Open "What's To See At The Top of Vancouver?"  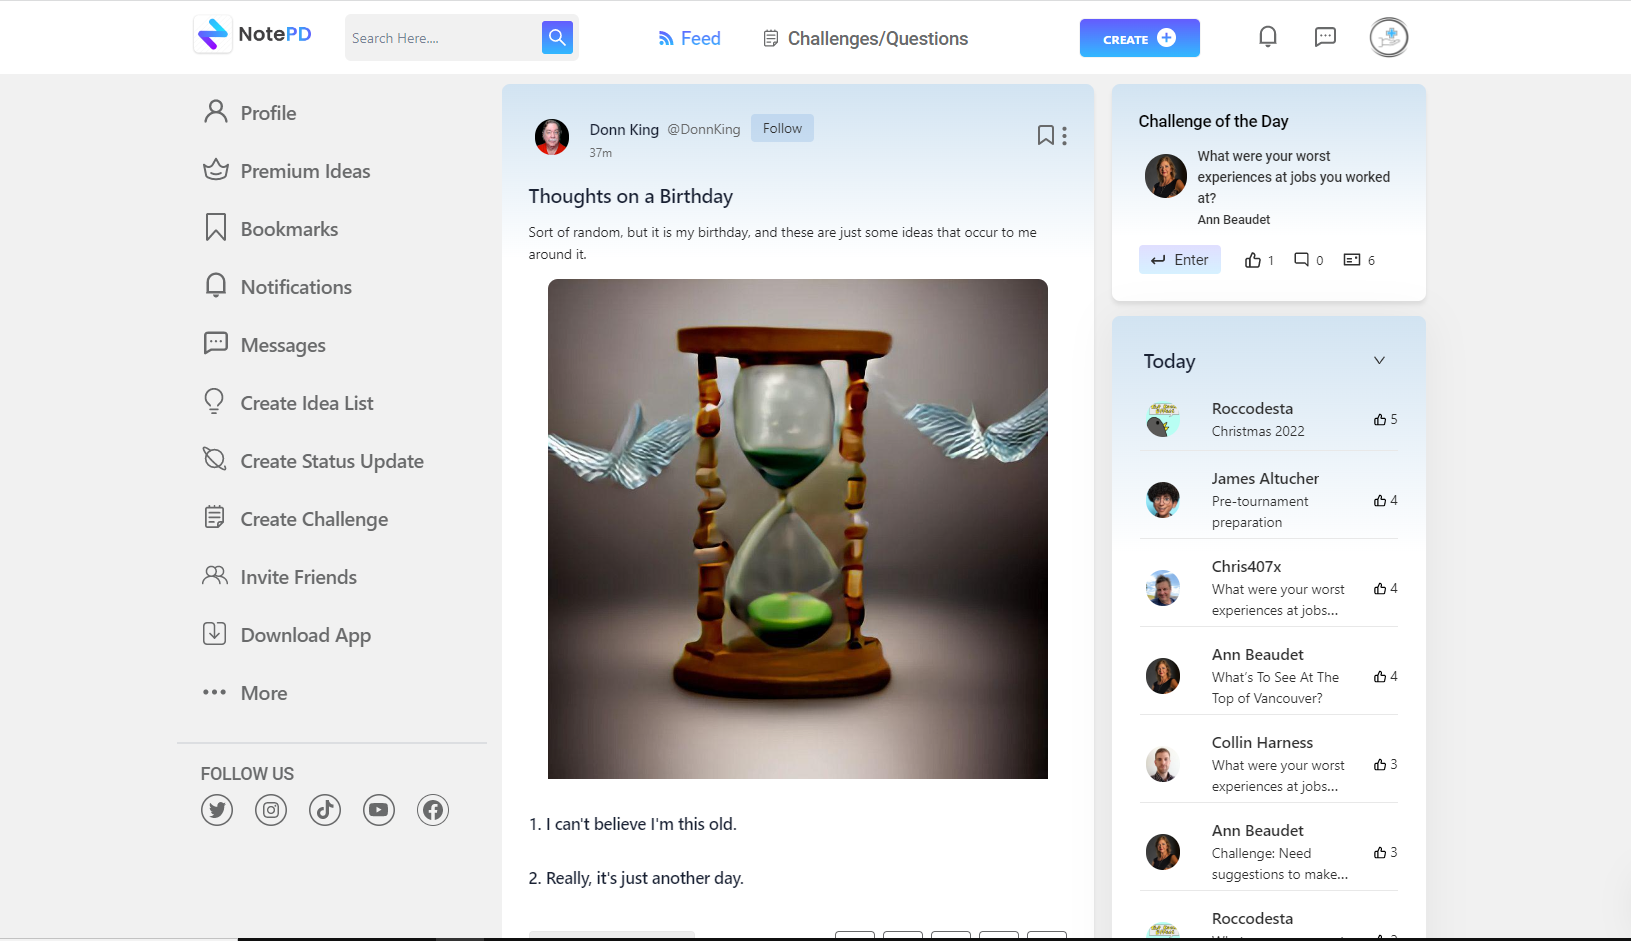click(x=1275, y=688)
